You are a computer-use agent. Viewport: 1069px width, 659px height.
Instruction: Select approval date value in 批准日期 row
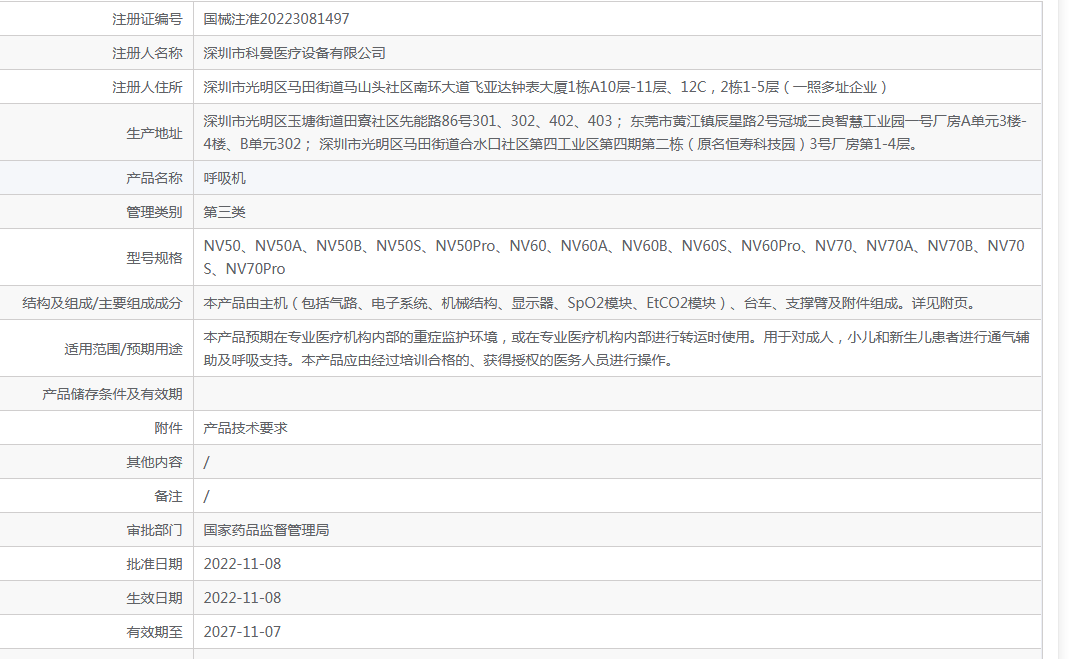point(243,564)
